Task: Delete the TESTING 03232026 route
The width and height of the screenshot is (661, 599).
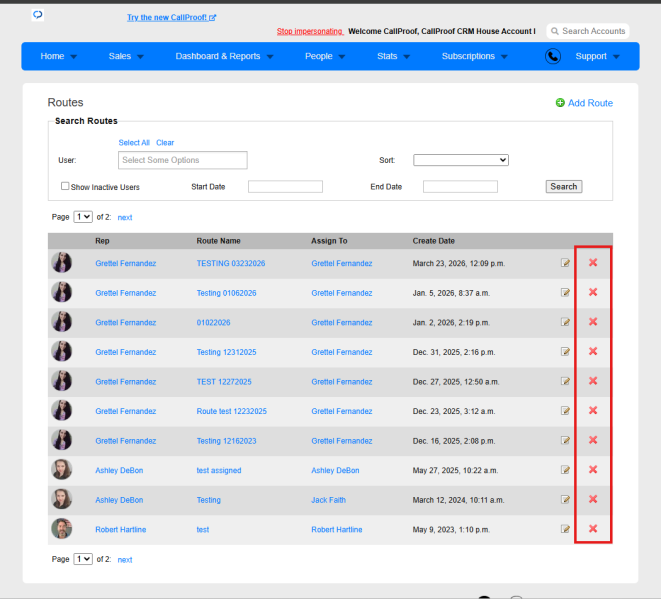Action: tap(593, 263)
